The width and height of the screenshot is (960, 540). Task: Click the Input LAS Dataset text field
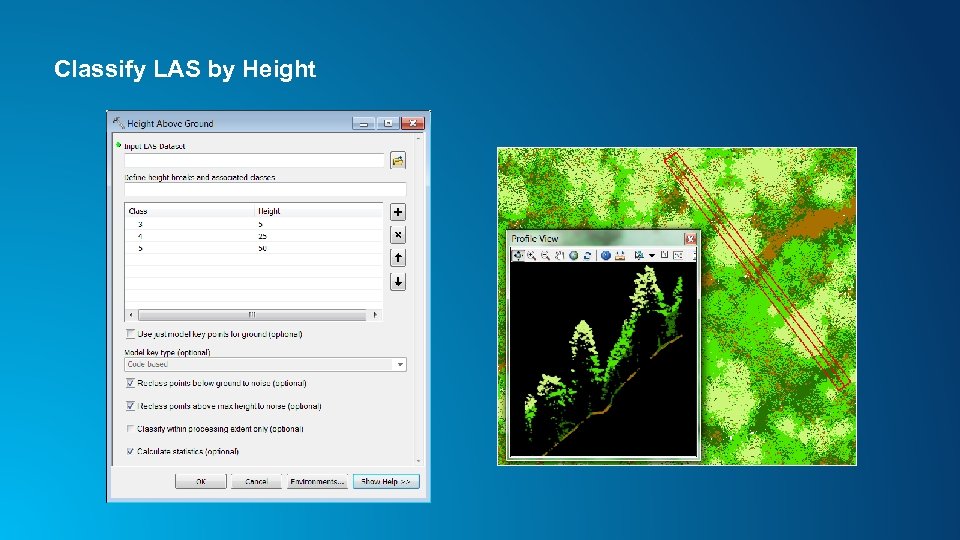click(x=254, y=160)
